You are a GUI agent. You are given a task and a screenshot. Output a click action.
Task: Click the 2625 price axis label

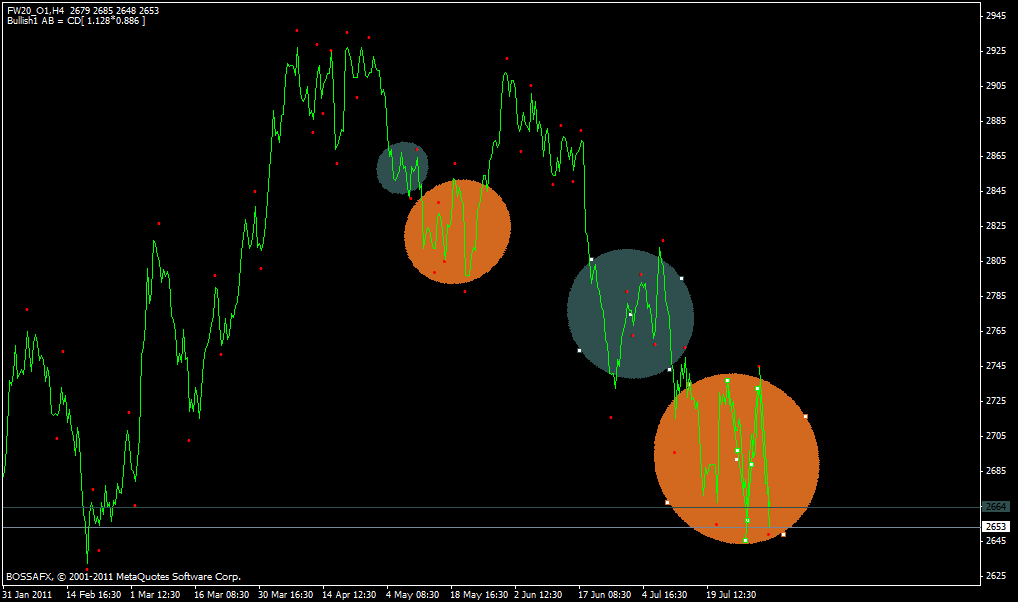coord(996,576)
